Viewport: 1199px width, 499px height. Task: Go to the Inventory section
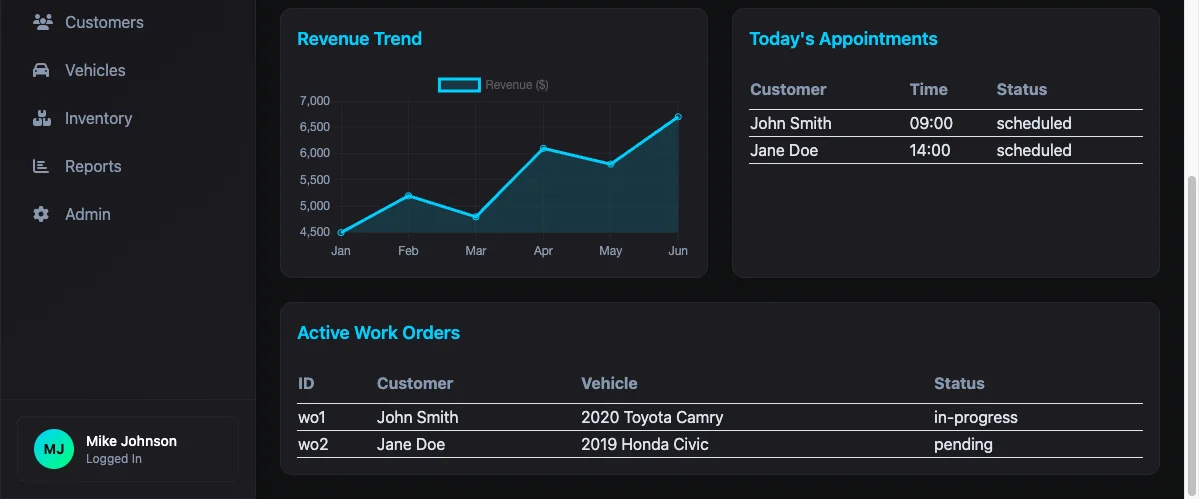98,118
